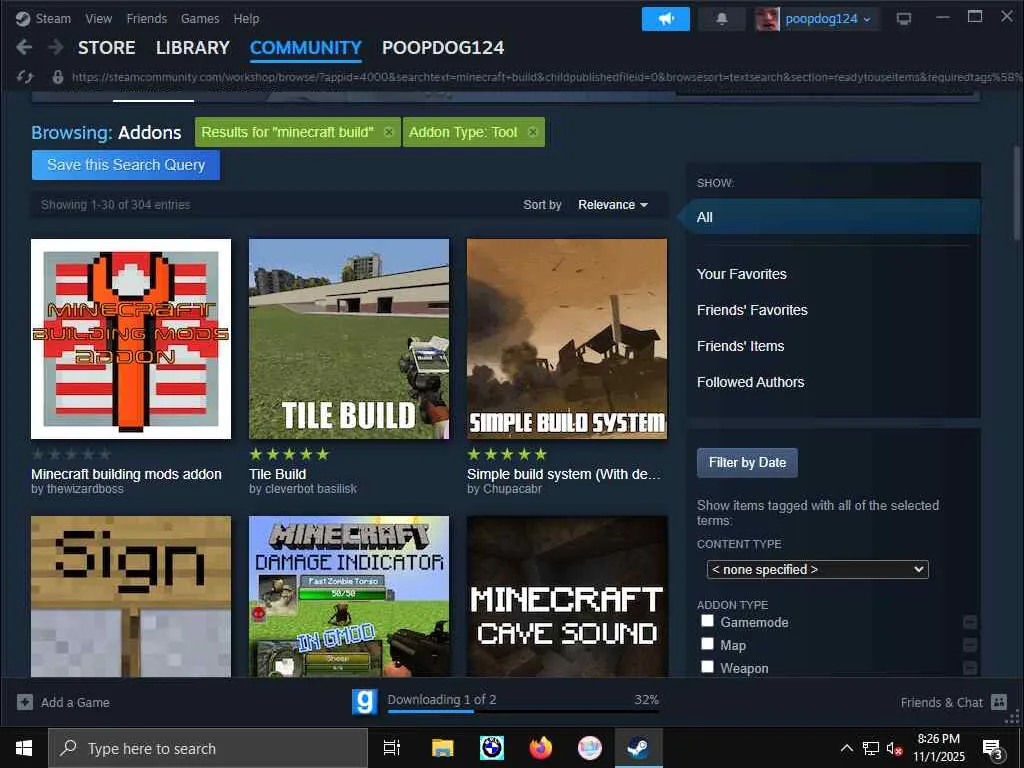
Task: Show All items in sidebar
Action: [829, 217]
